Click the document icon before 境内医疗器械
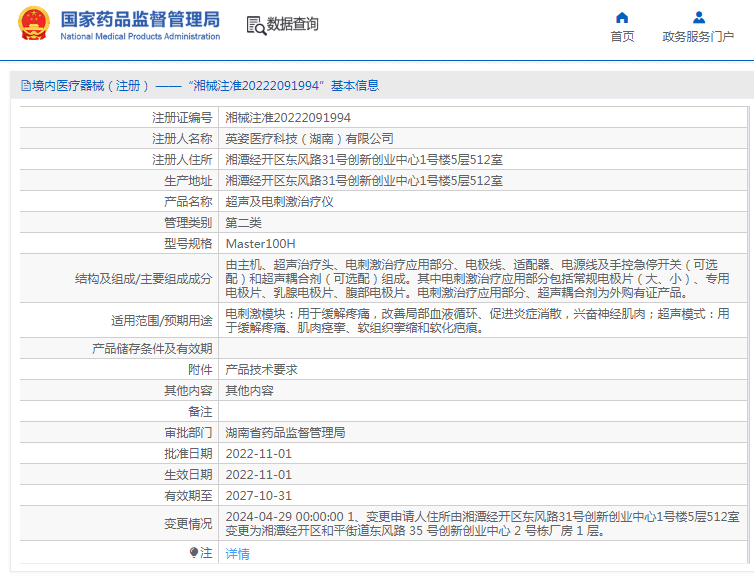 pyautogui.click(x=25, y=86)
